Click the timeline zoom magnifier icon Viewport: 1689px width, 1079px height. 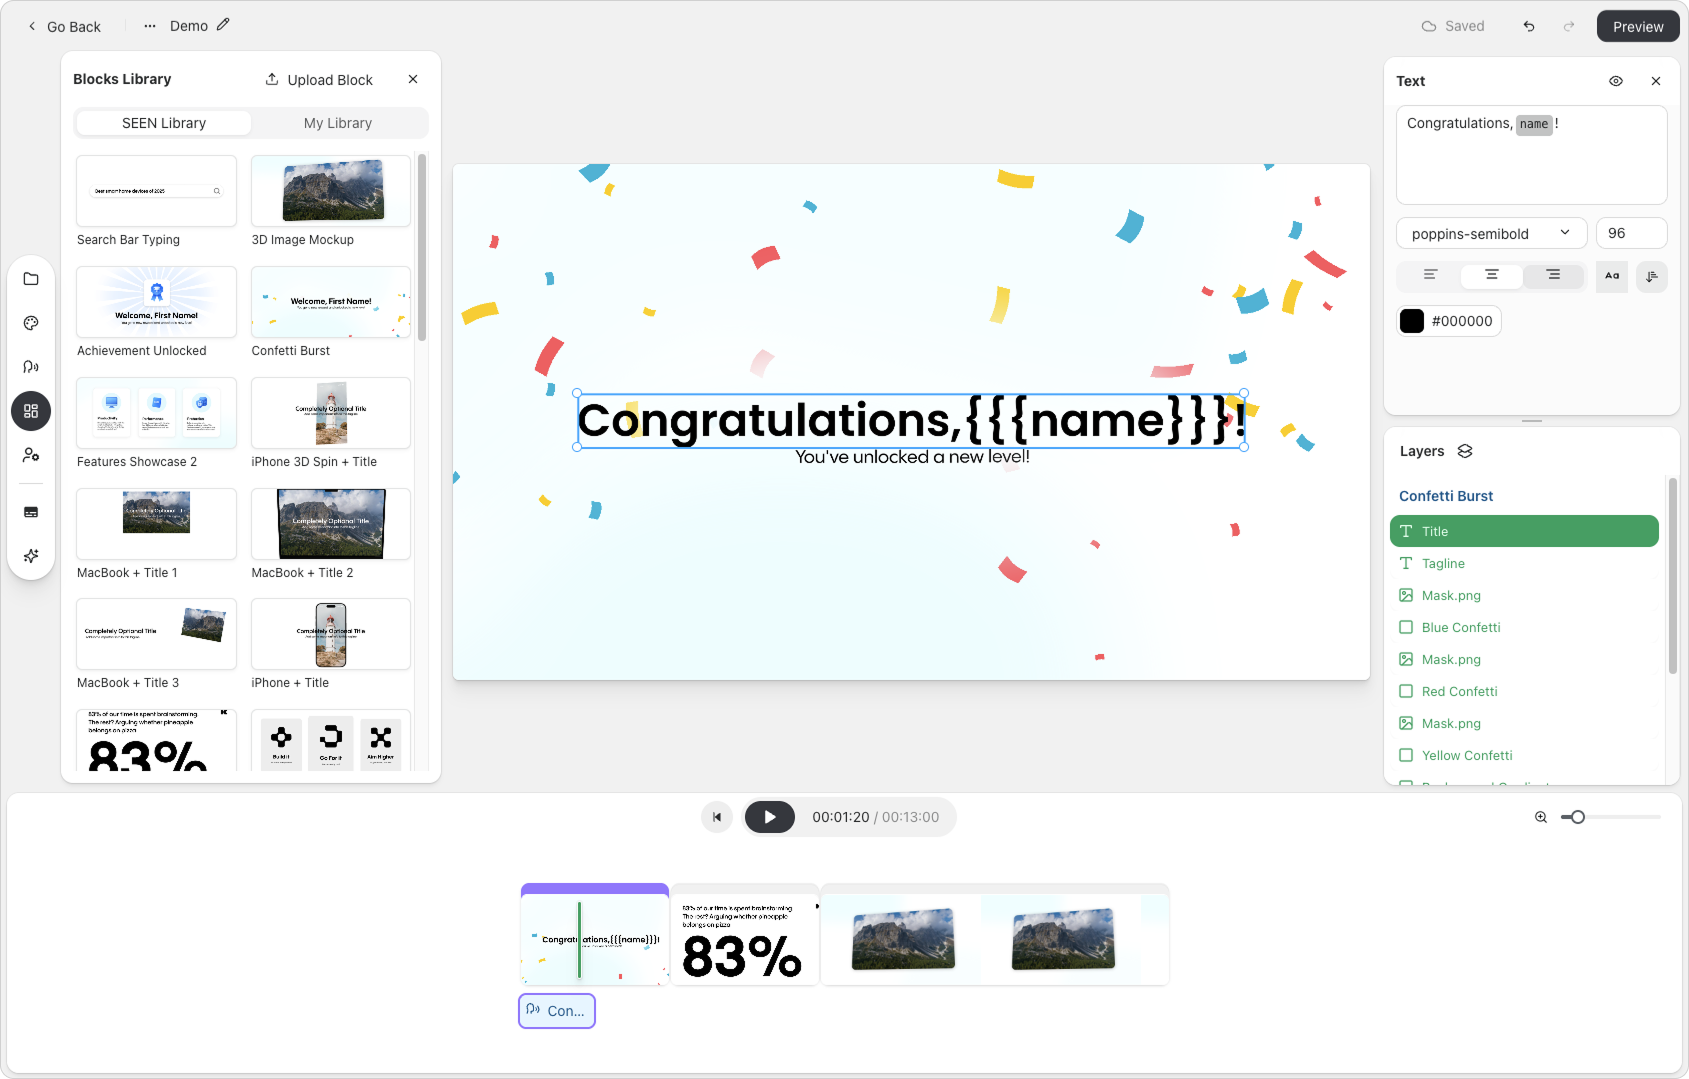click(1541, 817)
